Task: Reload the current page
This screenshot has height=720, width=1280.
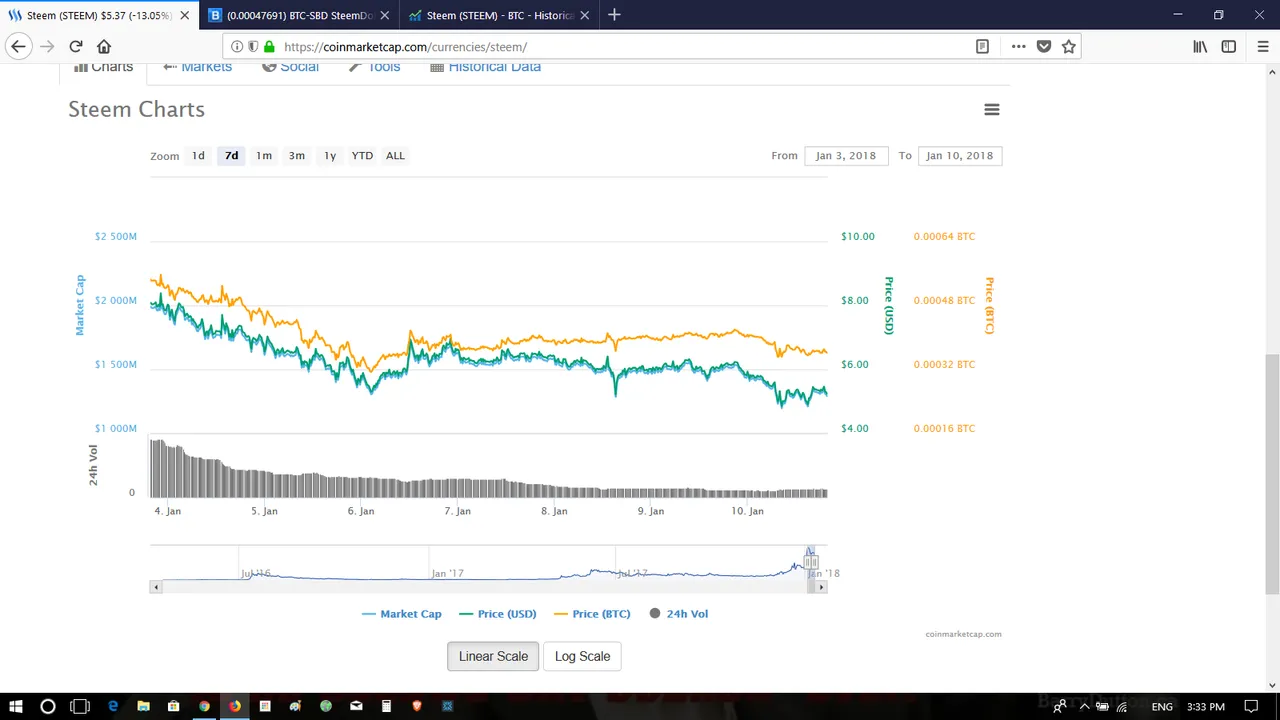Action: click(x=76, y=46)
